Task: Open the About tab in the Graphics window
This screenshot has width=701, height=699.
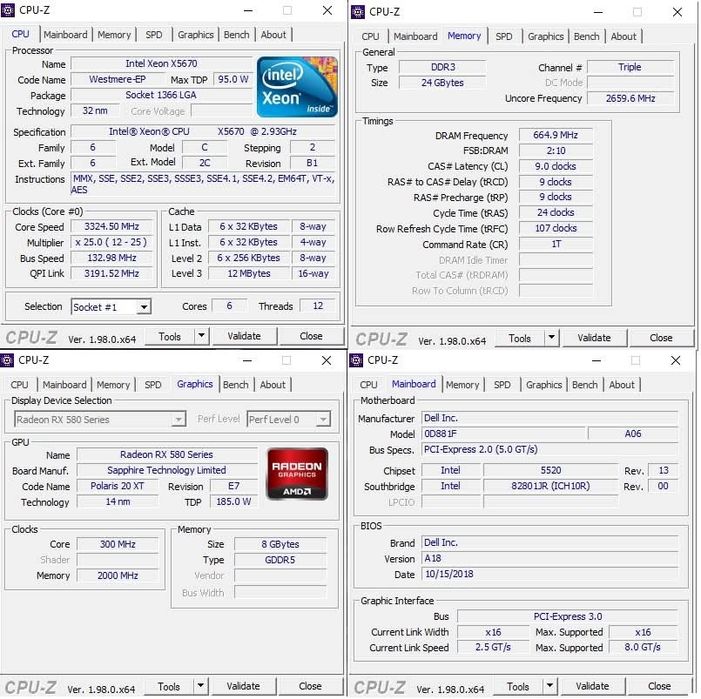Action: (x=272, y=384)
